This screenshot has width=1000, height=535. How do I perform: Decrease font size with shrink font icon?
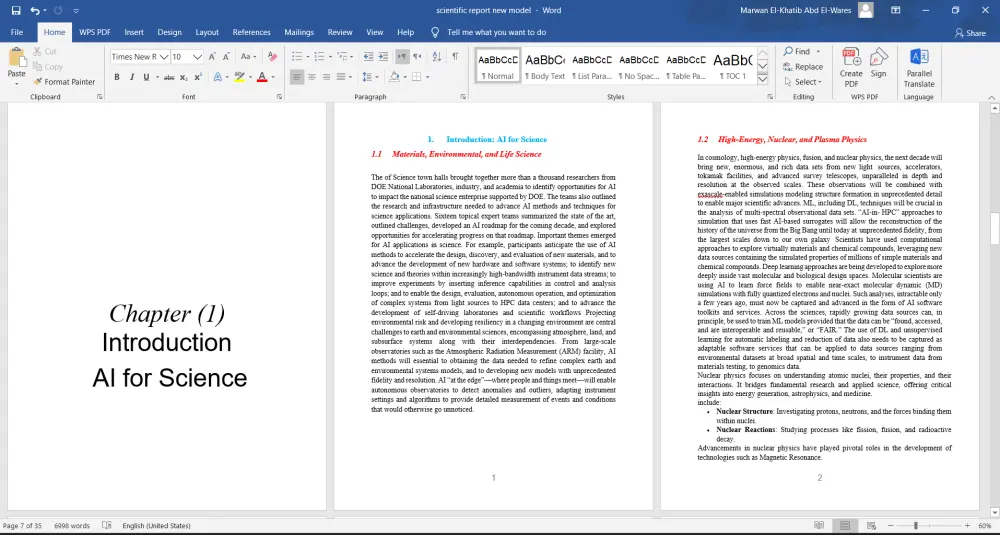pyautogui.click(x=226, y=57)
